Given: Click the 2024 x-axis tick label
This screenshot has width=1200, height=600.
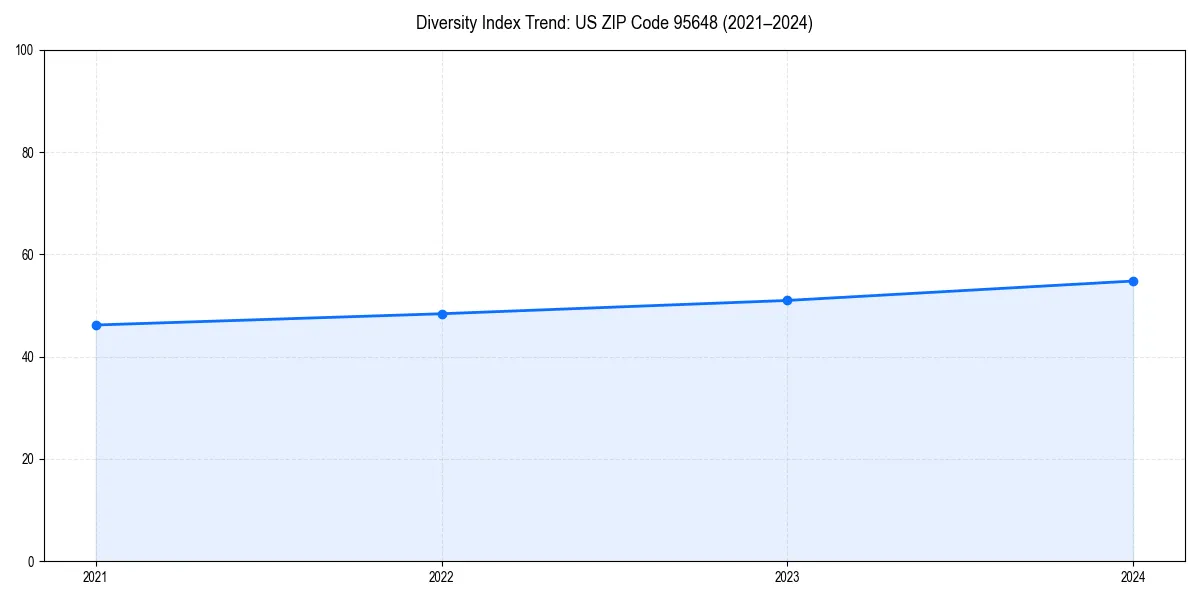Looking at the screenshot, I should 1132,576.
